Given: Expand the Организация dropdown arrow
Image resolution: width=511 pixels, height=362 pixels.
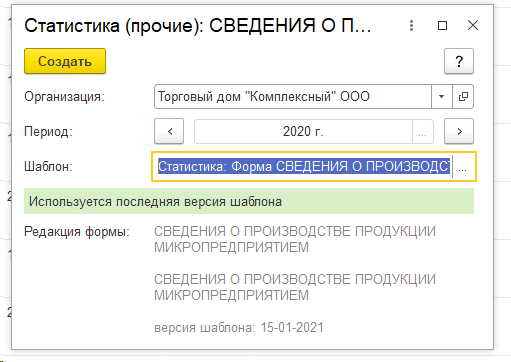Looking at the screenshot, I should [442, 97].
